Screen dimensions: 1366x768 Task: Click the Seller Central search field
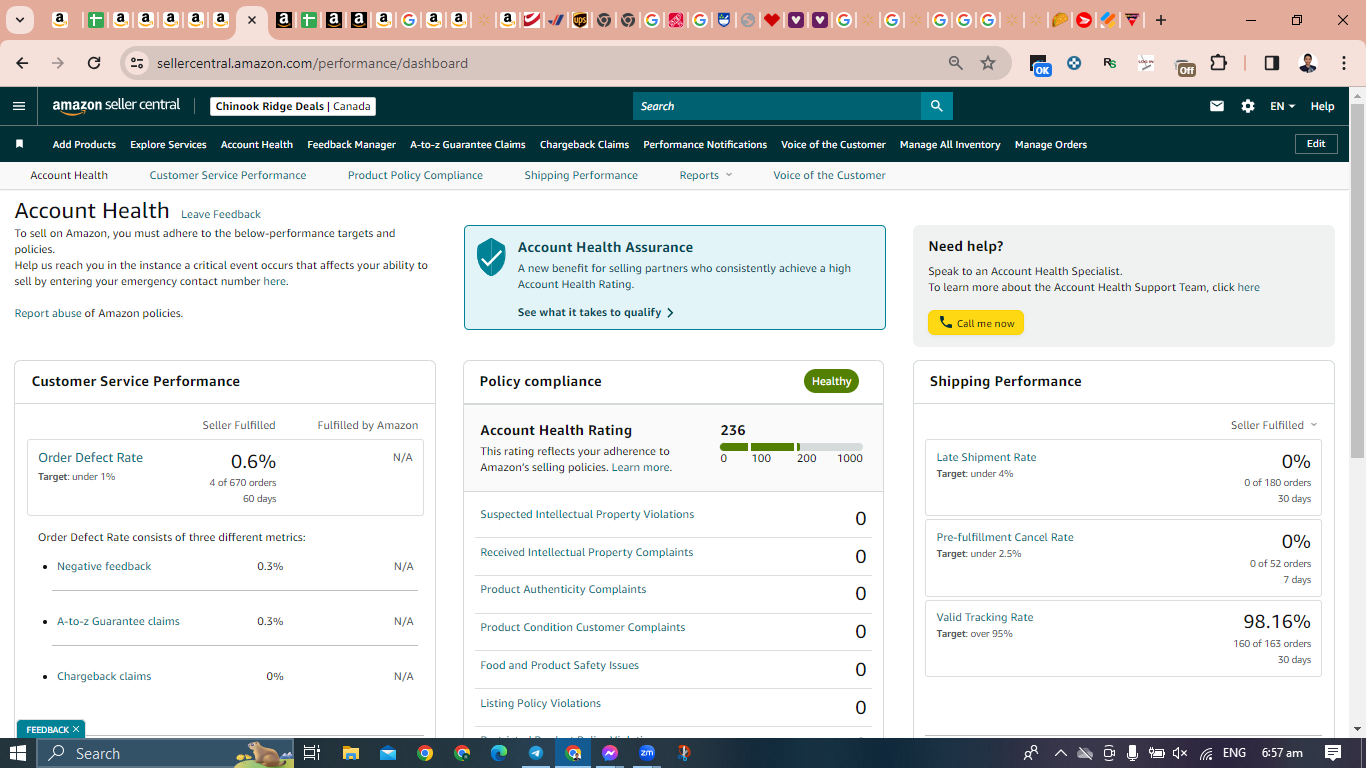point(777,106)
